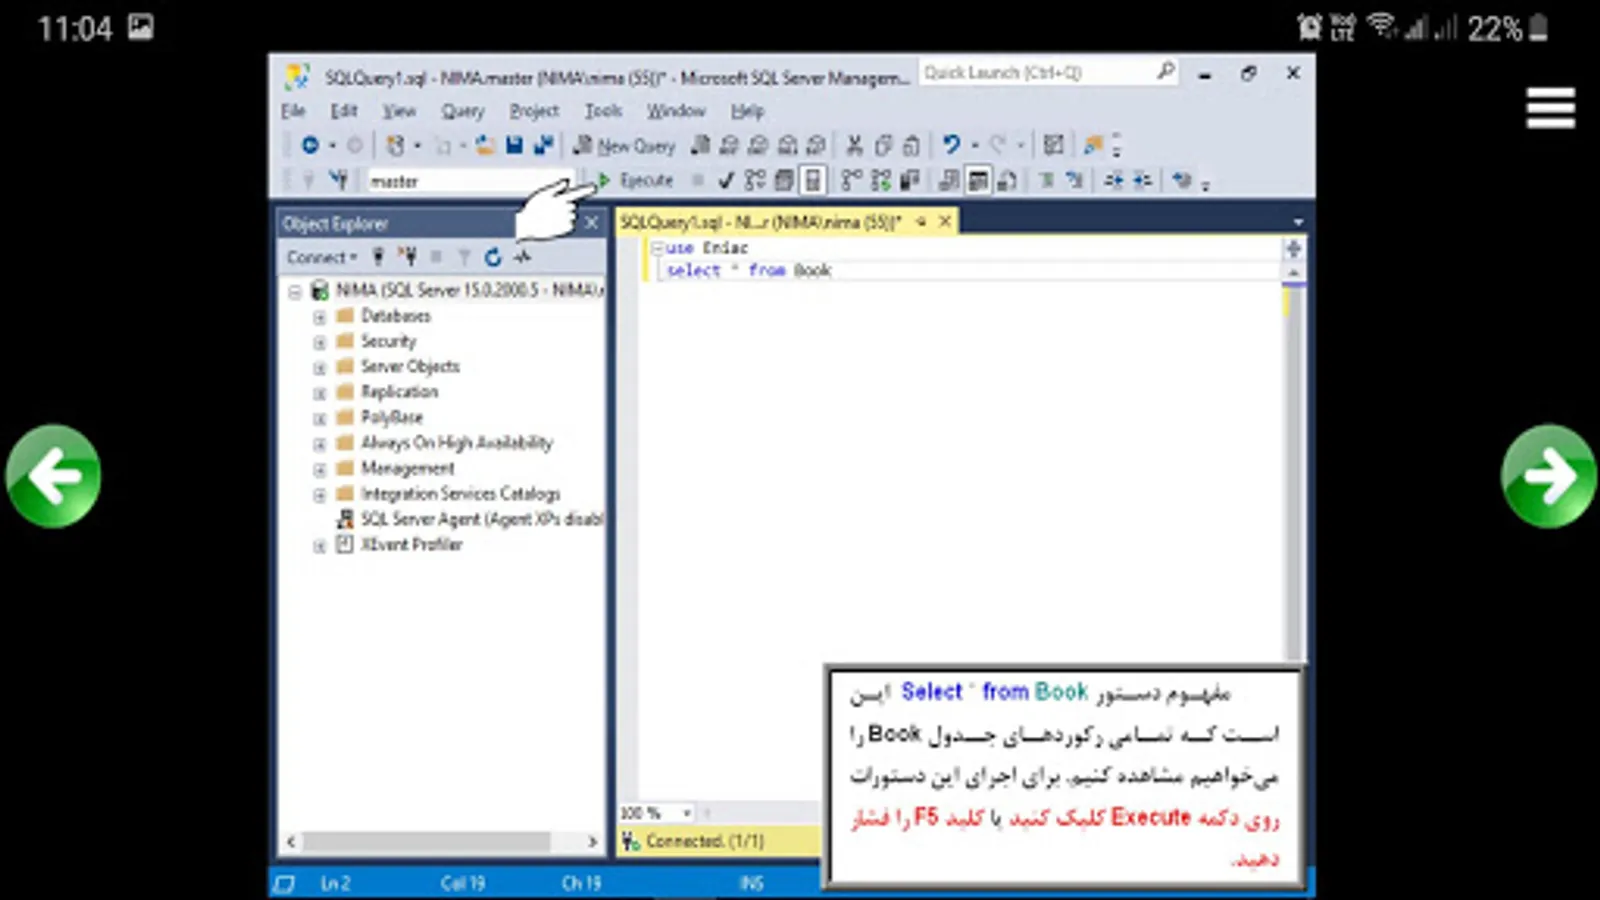The width and height of the screenshot is (1600, 900).
Task: Click the Save All icon
Action: click(543, 146)
